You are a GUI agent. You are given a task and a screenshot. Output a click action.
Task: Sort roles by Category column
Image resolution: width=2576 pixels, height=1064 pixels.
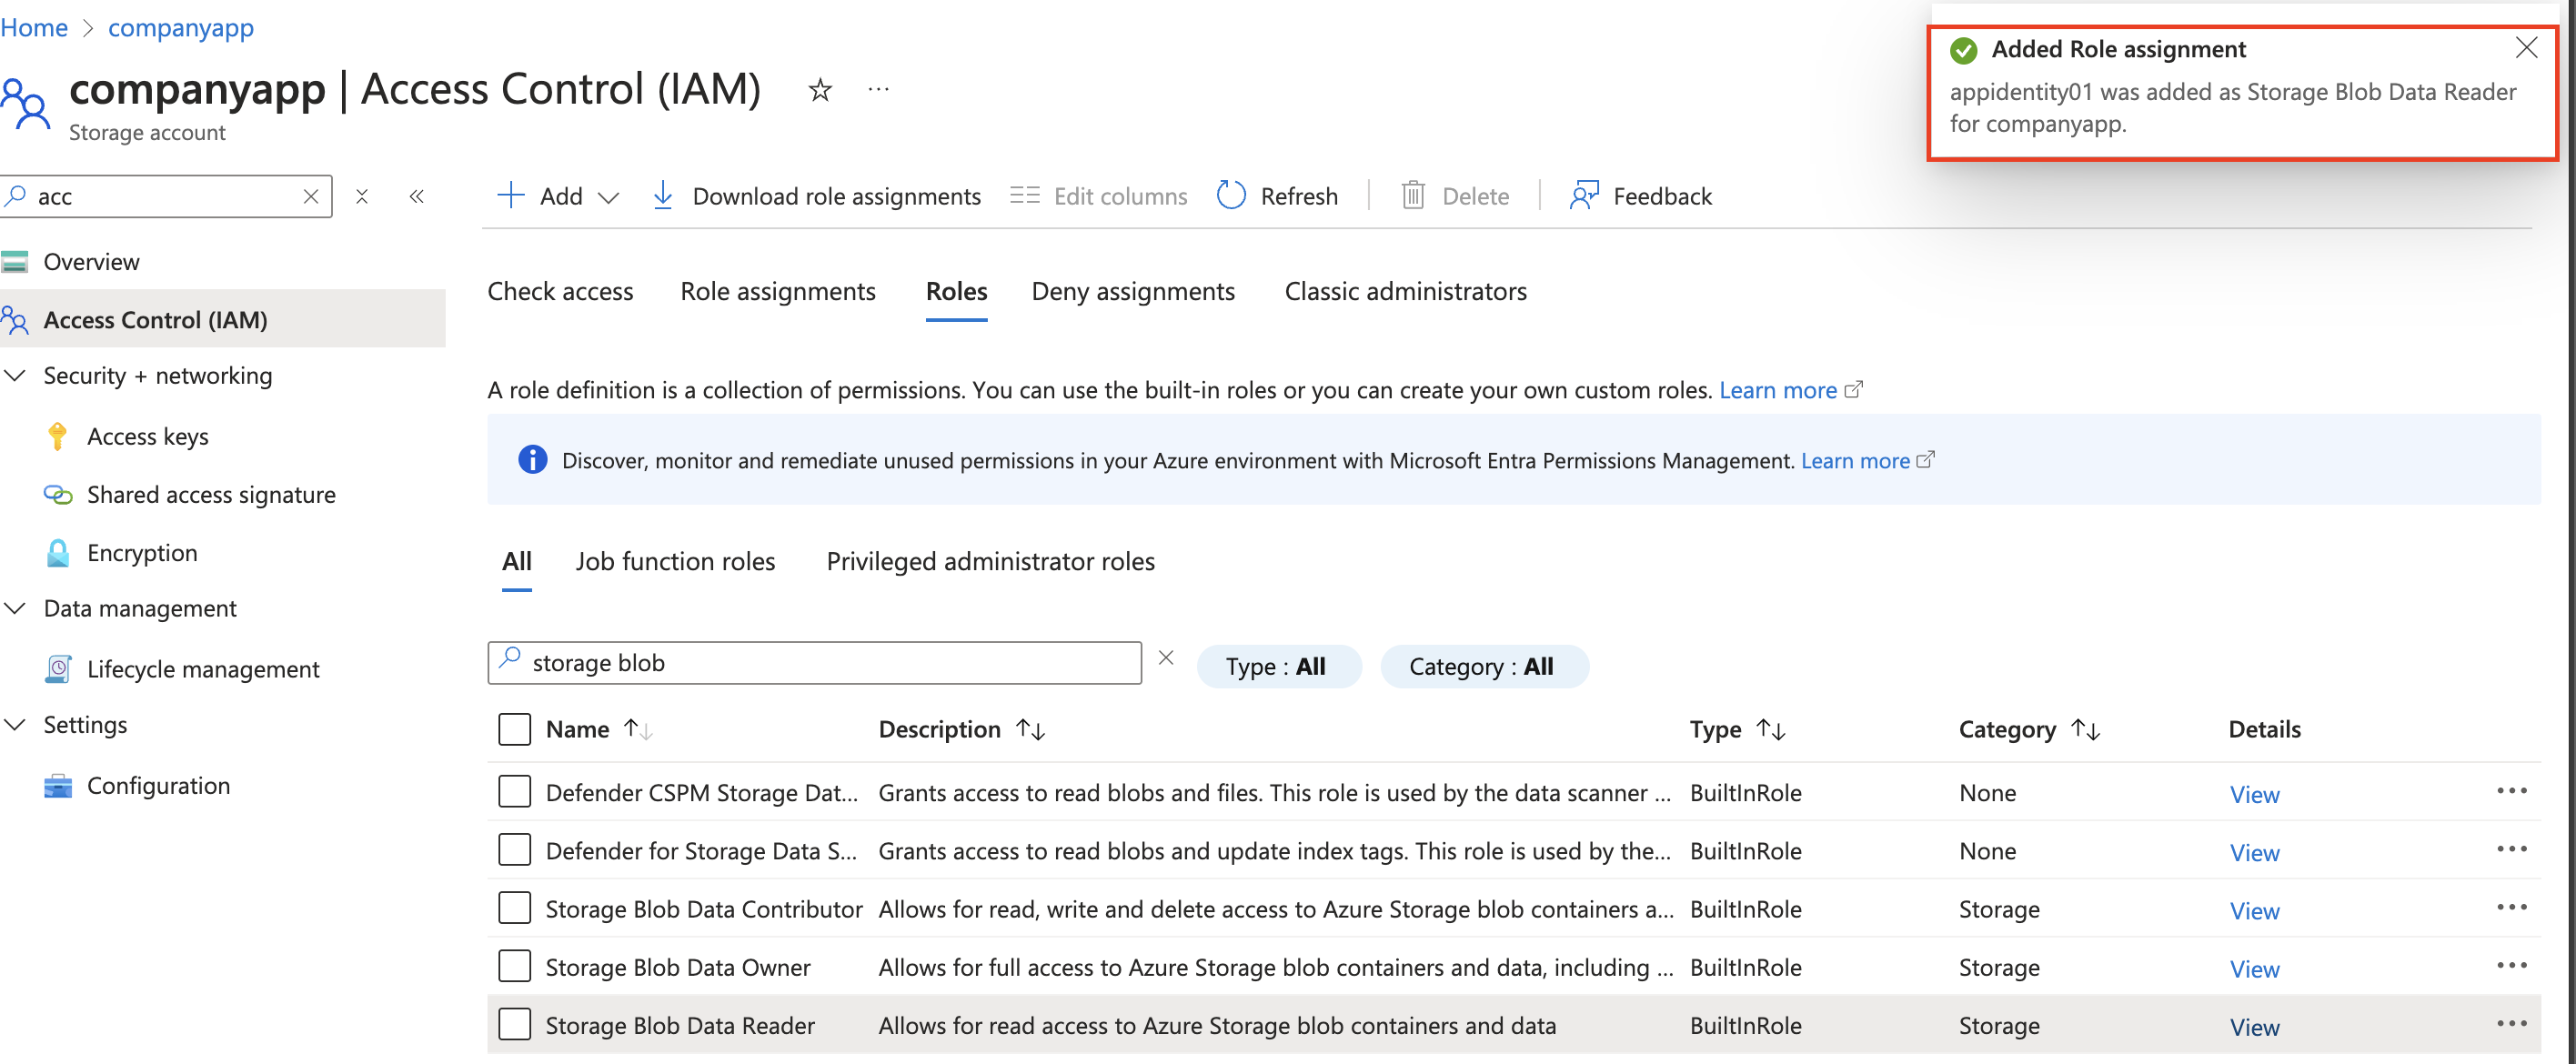click(x=2029, y=729)
